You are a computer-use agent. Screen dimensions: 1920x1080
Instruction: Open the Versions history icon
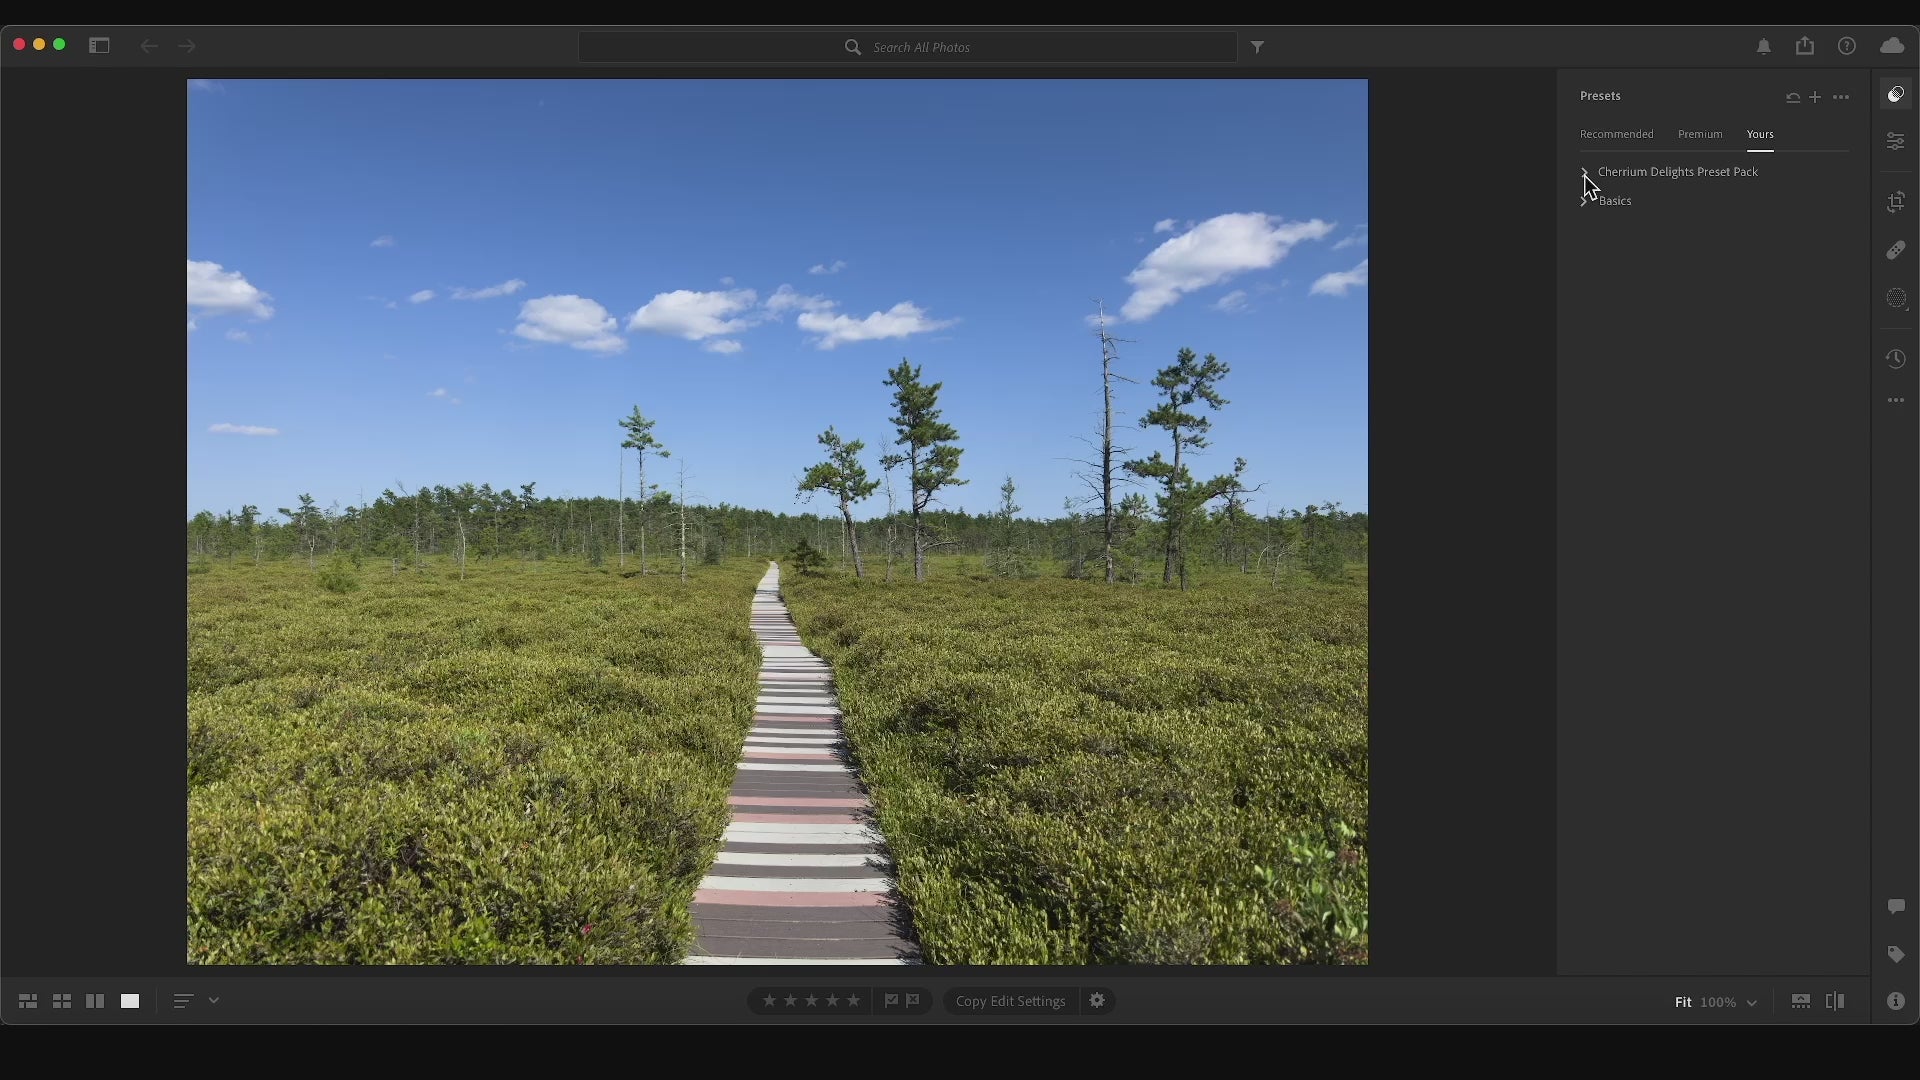click(1895, 359)
